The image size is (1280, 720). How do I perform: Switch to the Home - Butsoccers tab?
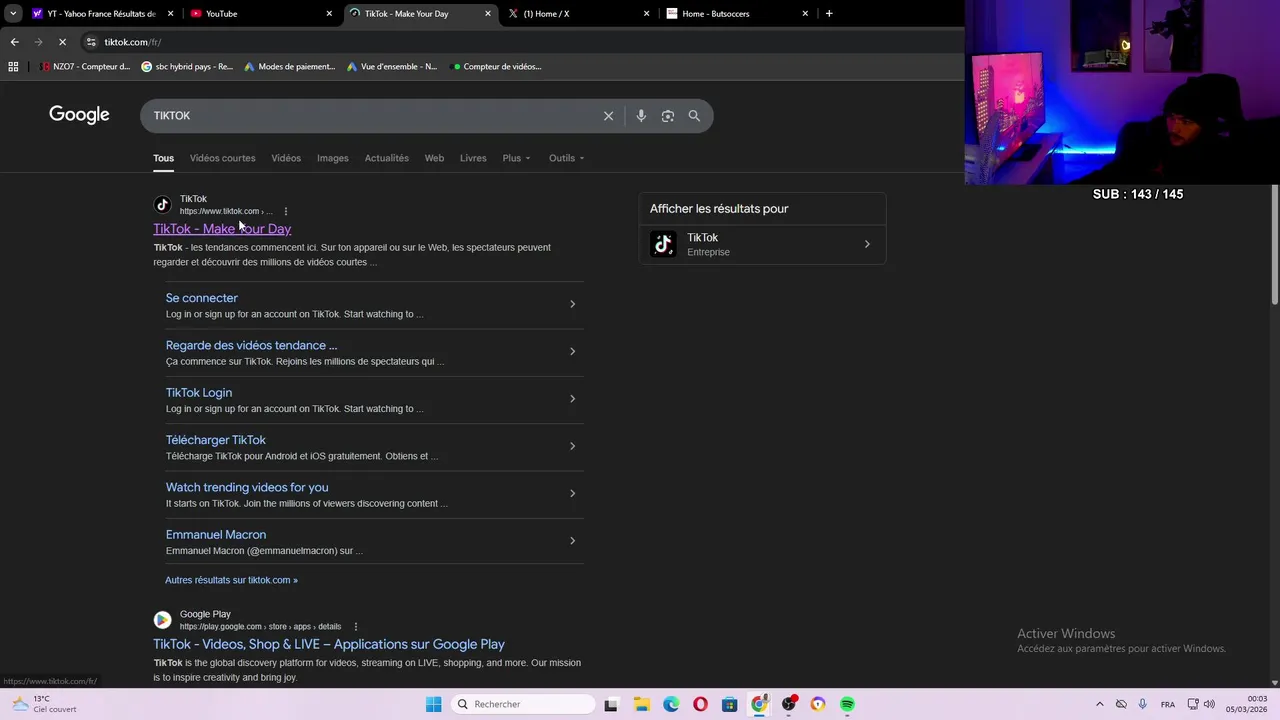[x=737, y=14]
